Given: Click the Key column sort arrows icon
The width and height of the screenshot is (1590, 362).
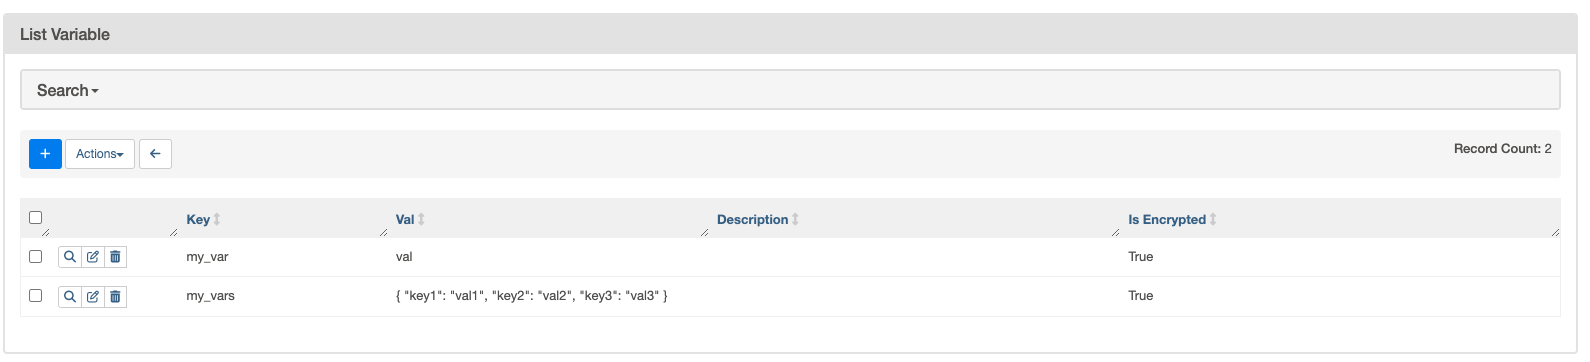Looking at the screenshot, I should click(217, 219).
